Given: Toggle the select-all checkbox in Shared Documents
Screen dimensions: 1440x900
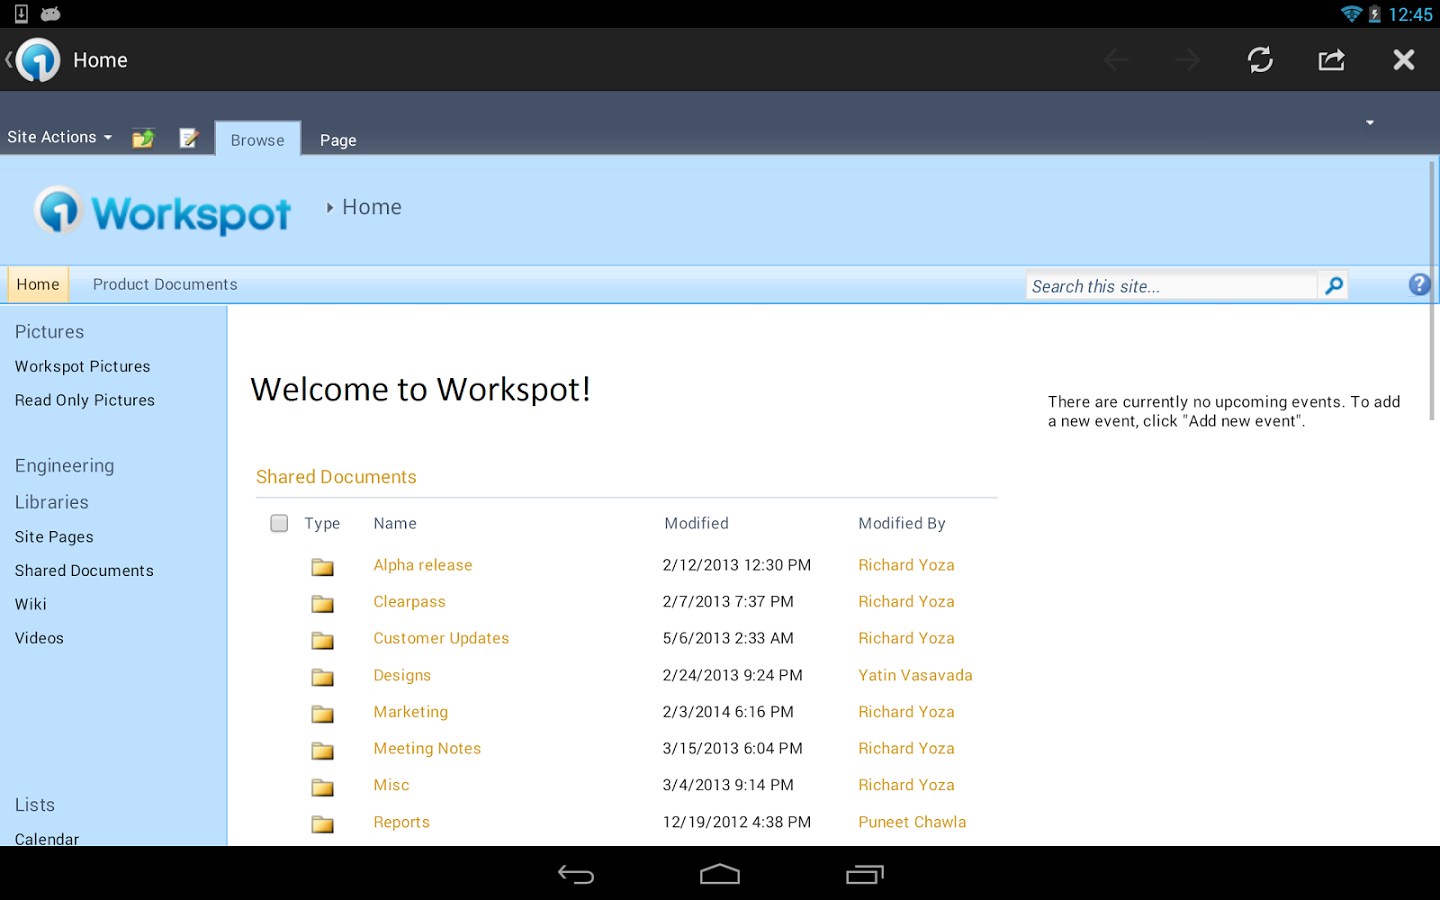Looking at the screenshot, I should 279,523.
